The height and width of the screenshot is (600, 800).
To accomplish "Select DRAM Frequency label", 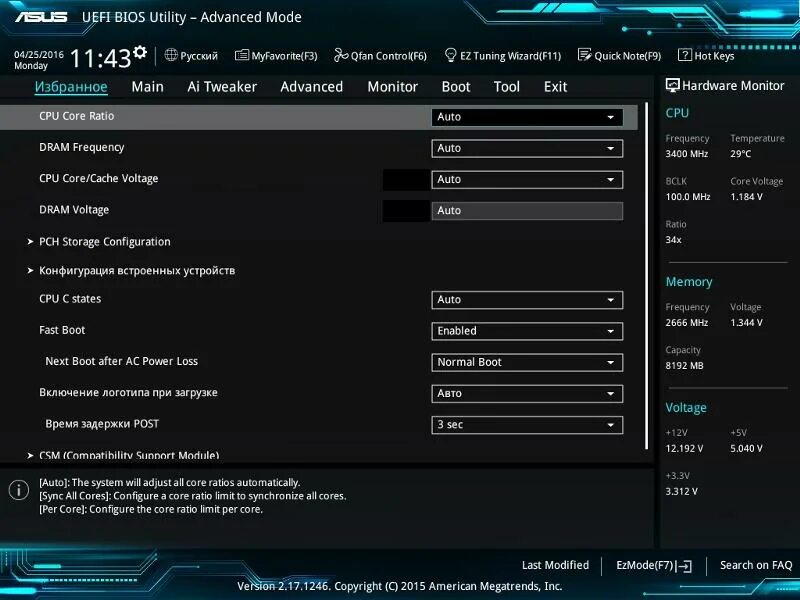I will (x=82, y=147).
